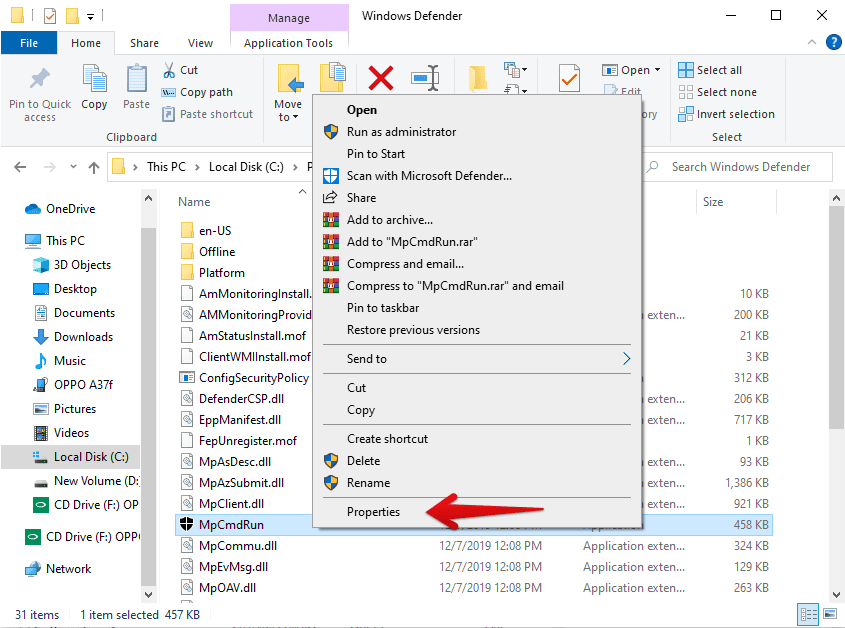Switch to the Large icons view in the status bar
Viewport: 845px width, 628px height.
(x=830, y=615)
